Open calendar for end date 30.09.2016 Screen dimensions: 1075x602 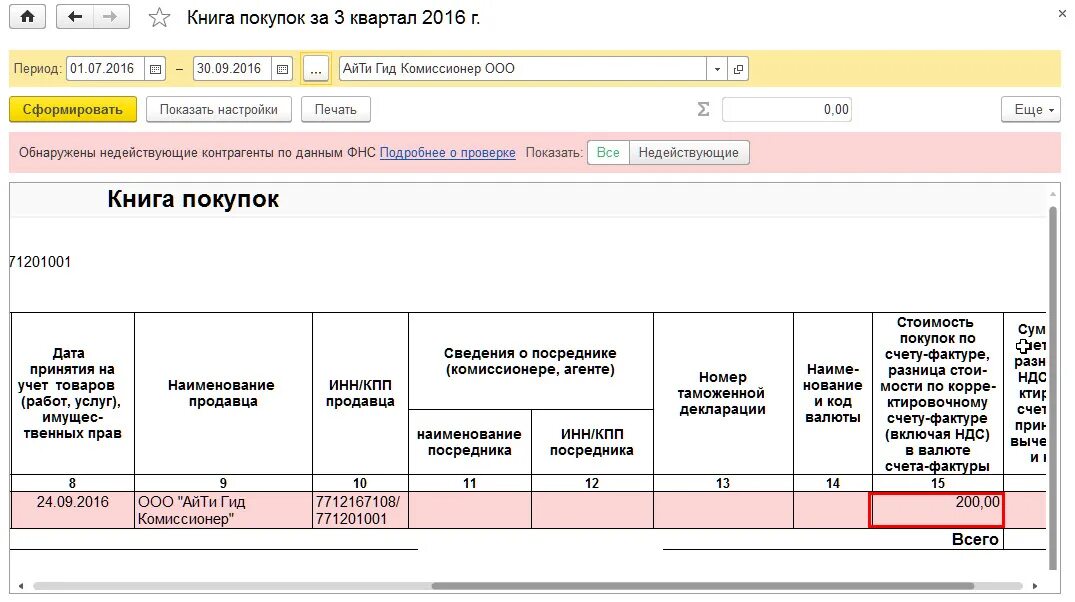tap(282, 69)
